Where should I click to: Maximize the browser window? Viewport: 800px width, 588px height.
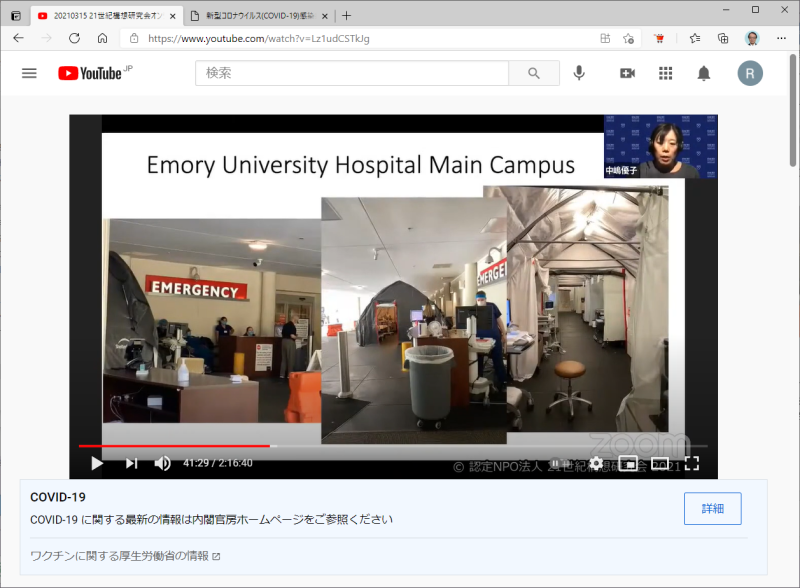pos(755,10)
